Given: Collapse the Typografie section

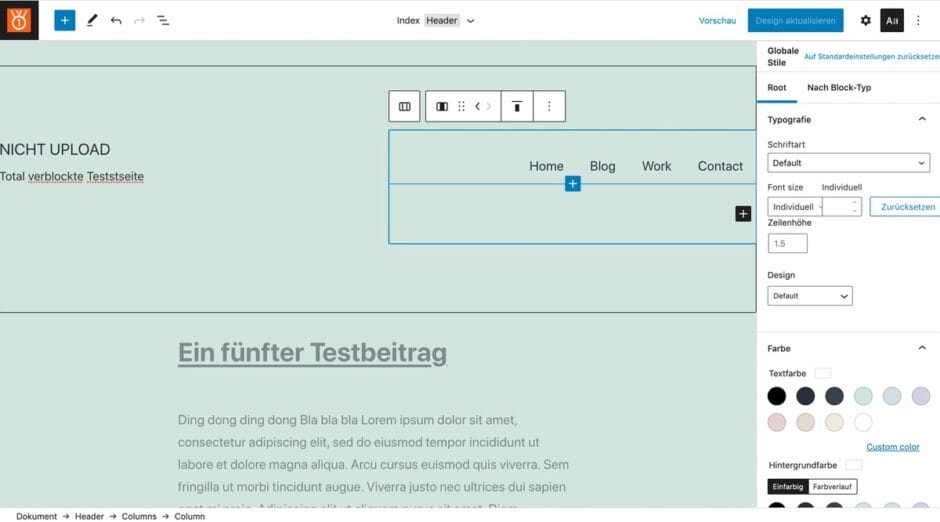Looking at the screenshot, I should 921,119.
